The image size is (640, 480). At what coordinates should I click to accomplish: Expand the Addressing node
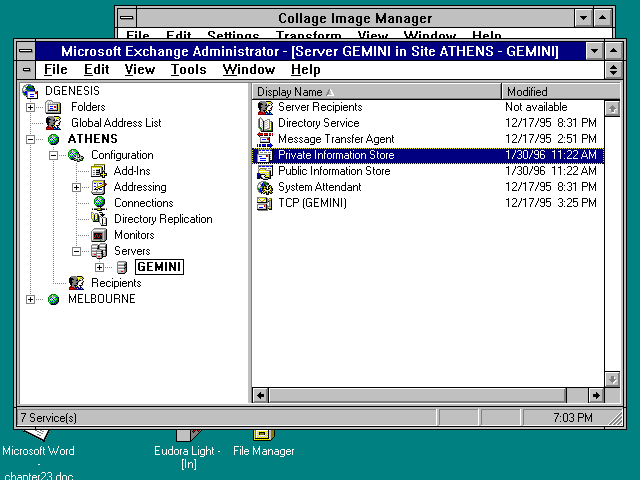tap(76, 187)
